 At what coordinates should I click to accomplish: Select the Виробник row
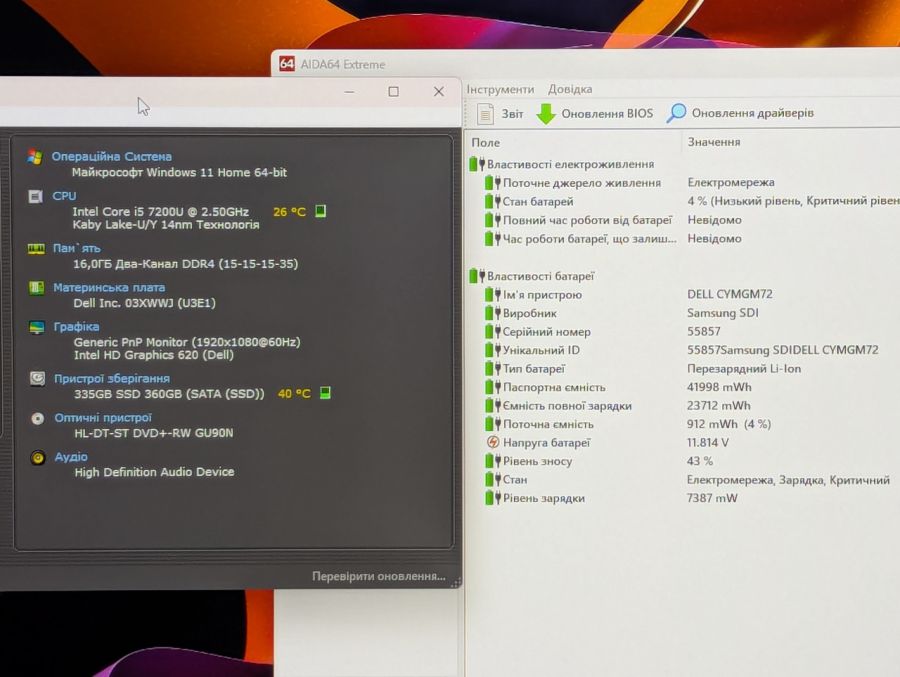point(683,313)
